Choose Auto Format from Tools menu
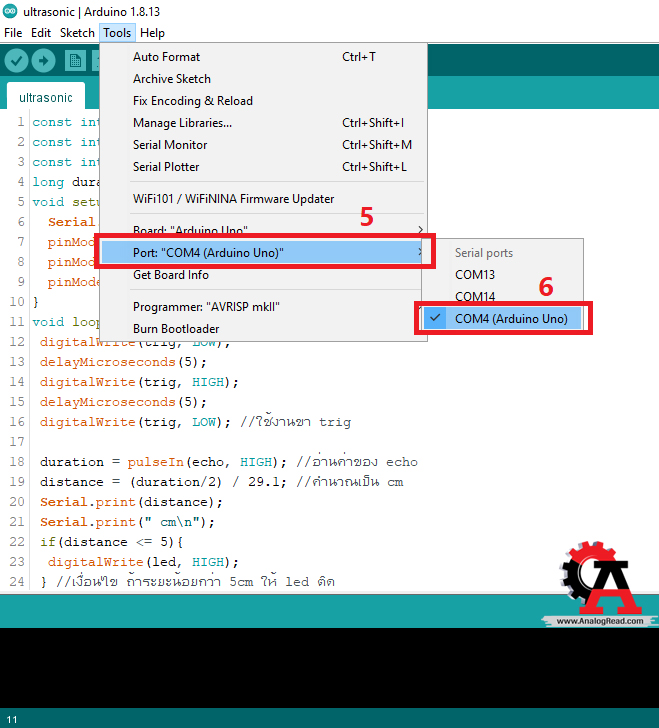Screen dimensions: 659x728 (263, 57)
